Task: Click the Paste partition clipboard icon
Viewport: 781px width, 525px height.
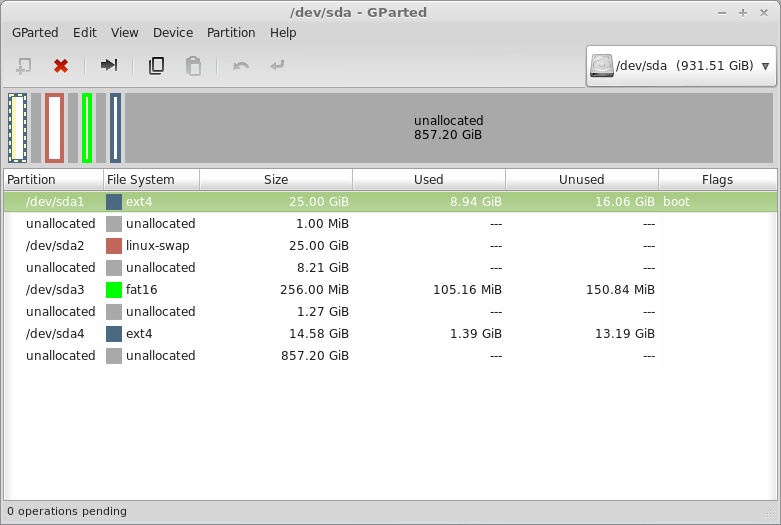Action: point(193,66)
